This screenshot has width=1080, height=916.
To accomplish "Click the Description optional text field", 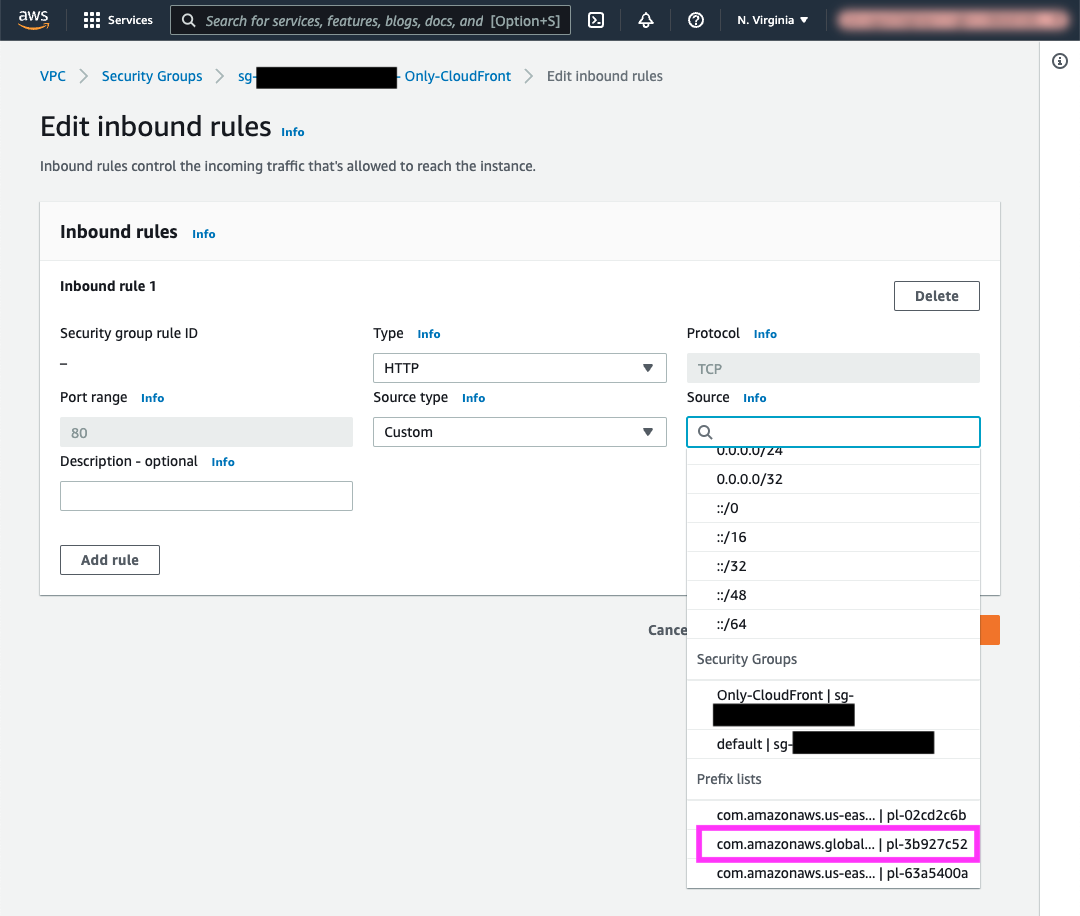I will [x=206, y=496].
